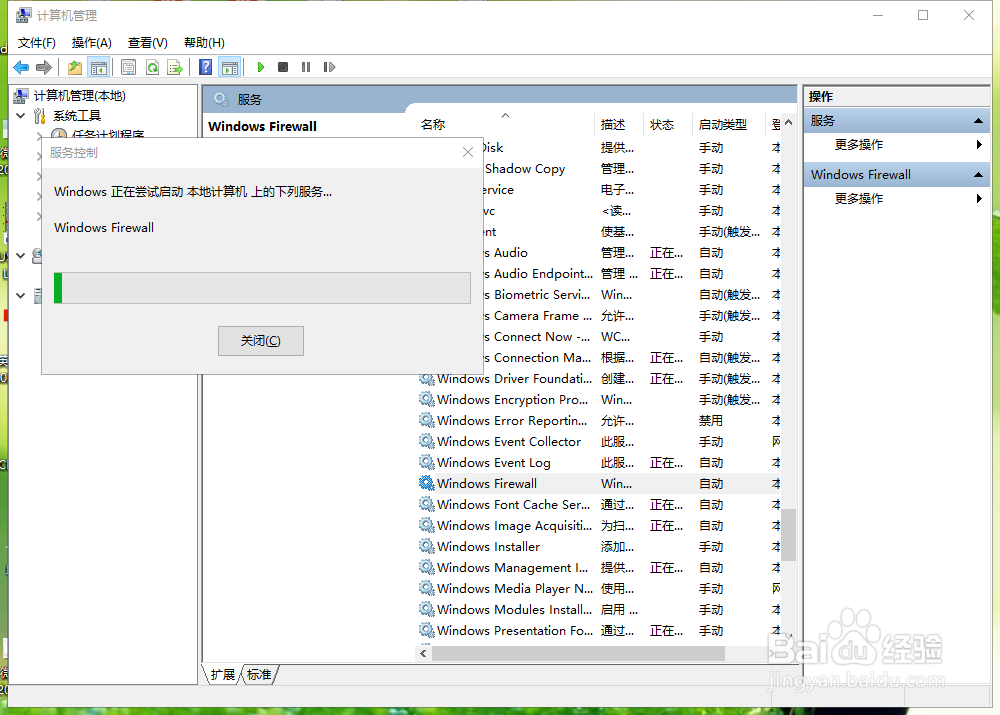
Task: Click the Export List toolbar icon
Action: [175, 67]
